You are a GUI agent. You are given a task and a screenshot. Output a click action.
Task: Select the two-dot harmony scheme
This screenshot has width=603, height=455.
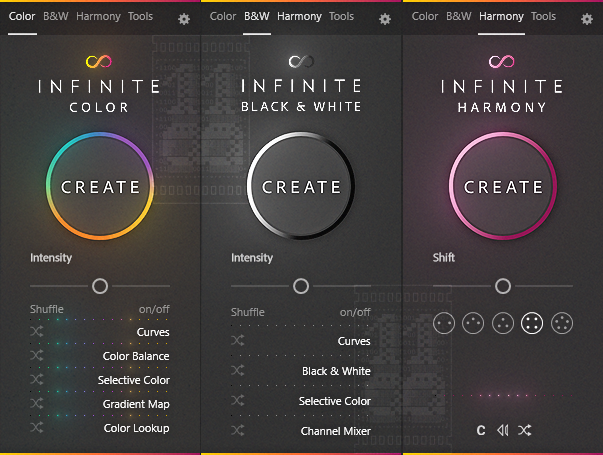(x=443, y=323)
